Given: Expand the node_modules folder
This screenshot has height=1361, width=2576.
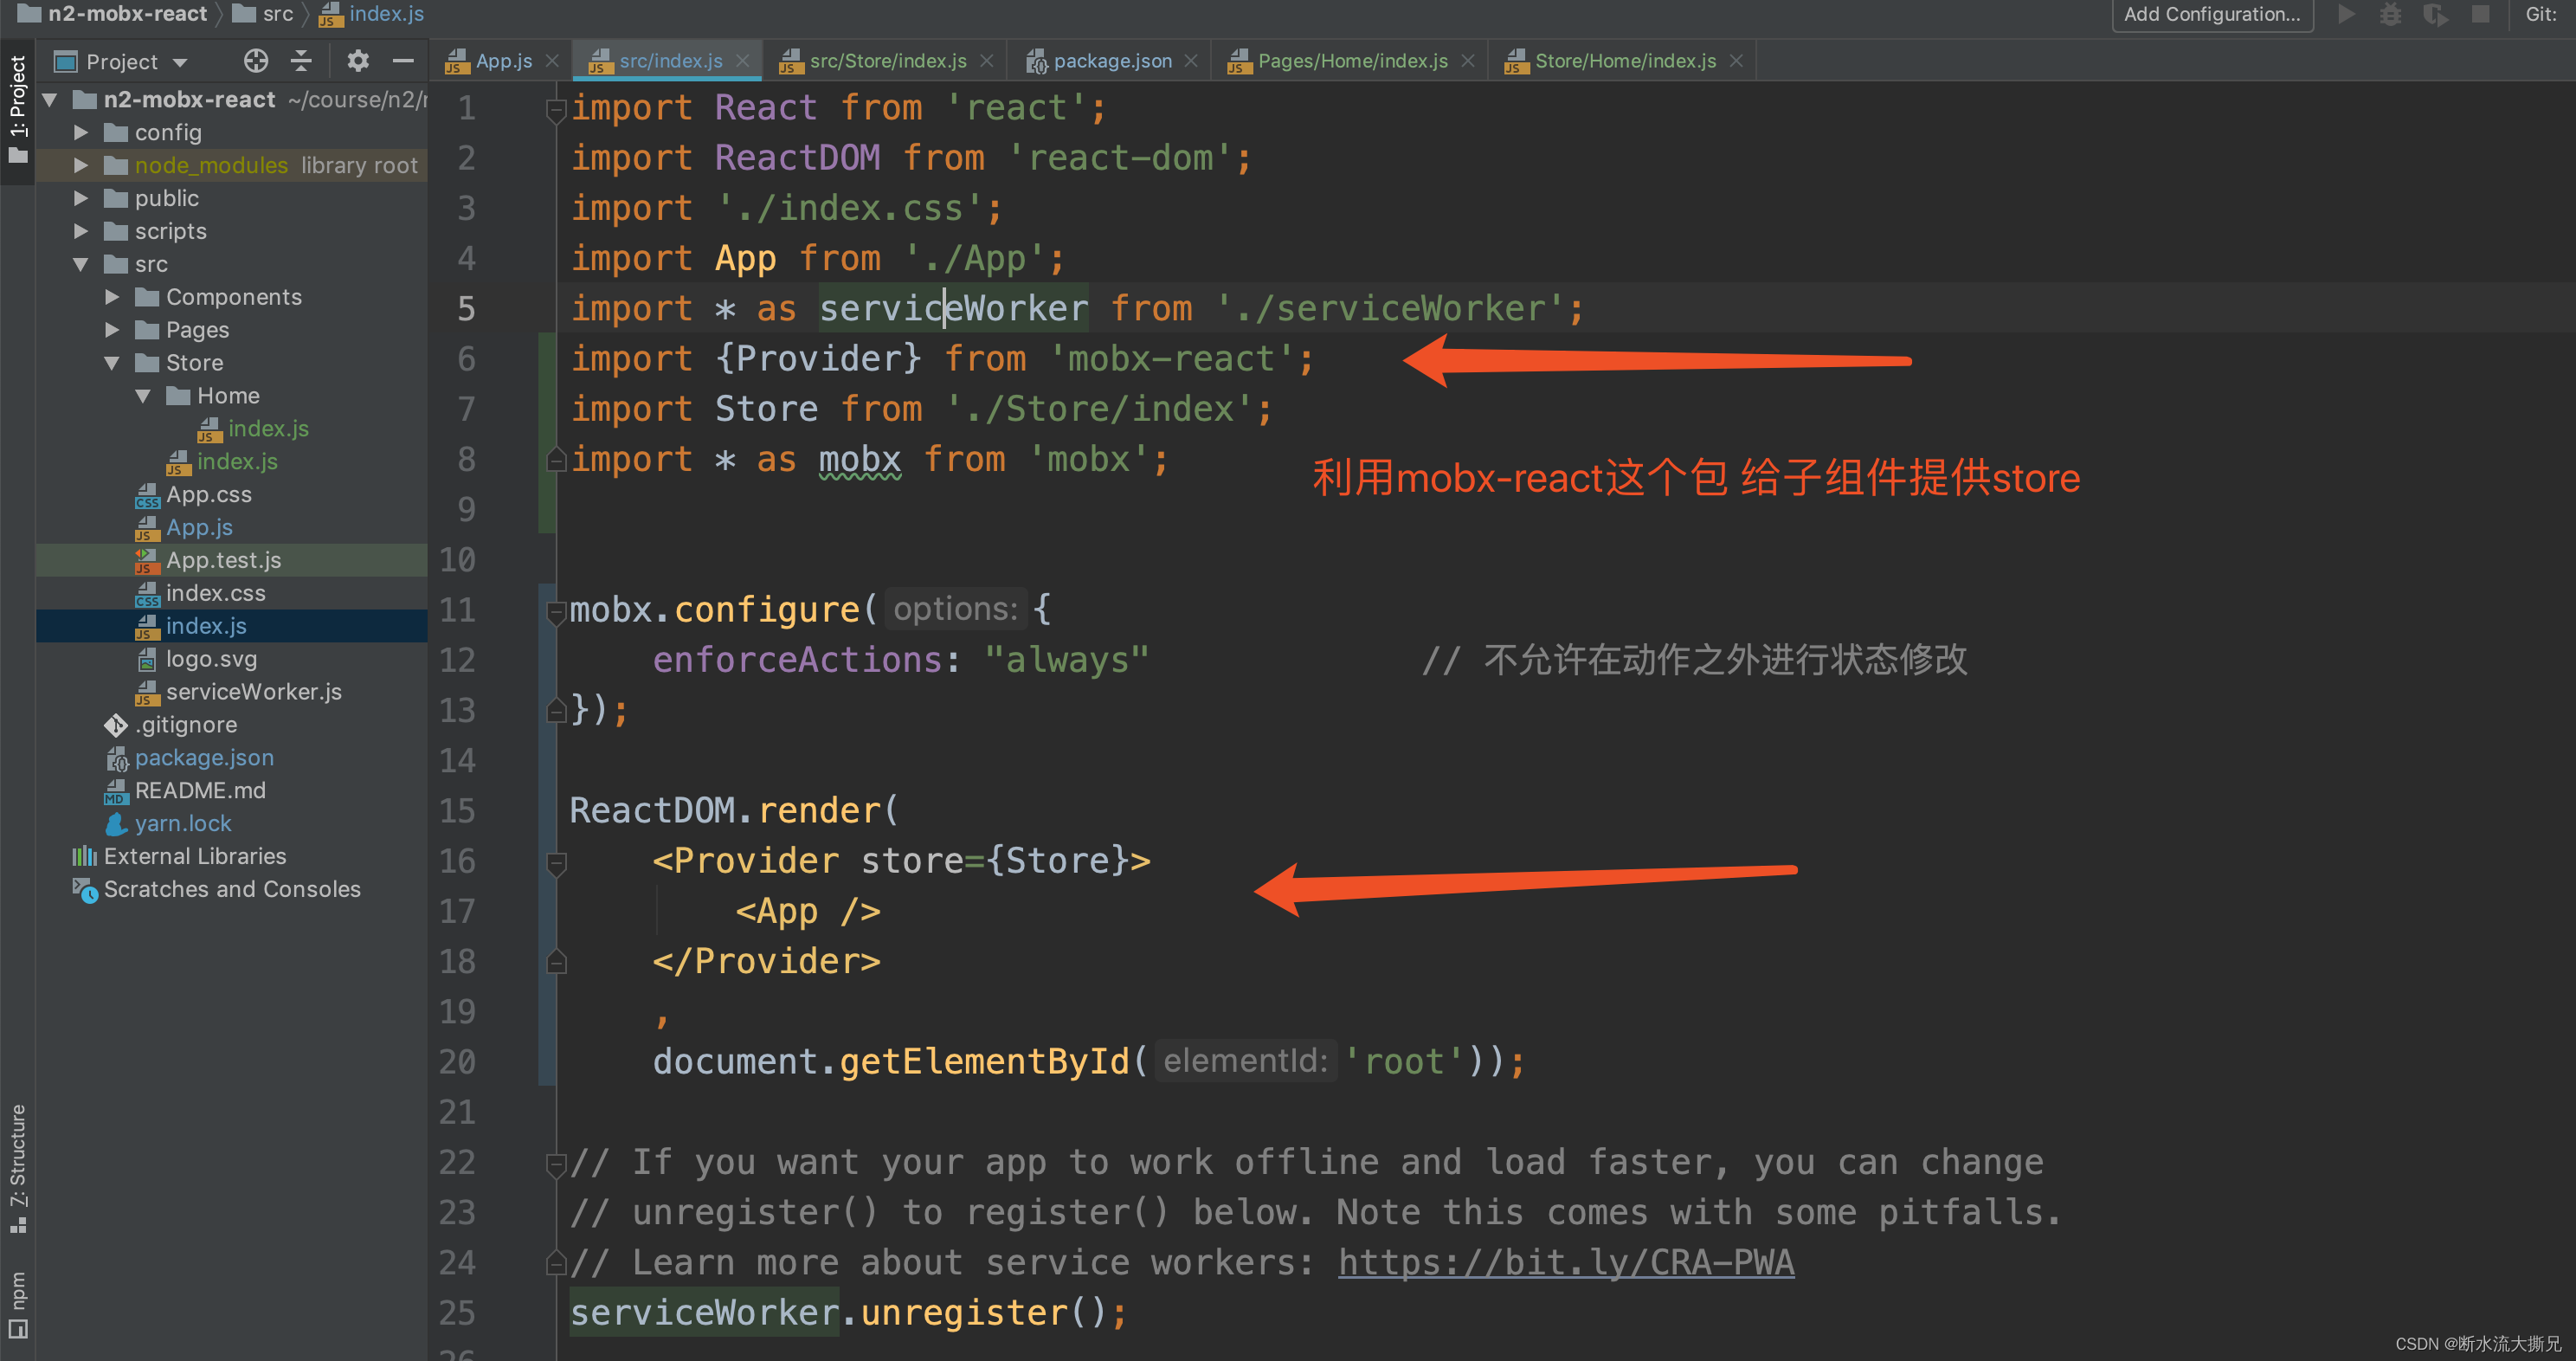Looking at the screenshot, I should (81, 166).
